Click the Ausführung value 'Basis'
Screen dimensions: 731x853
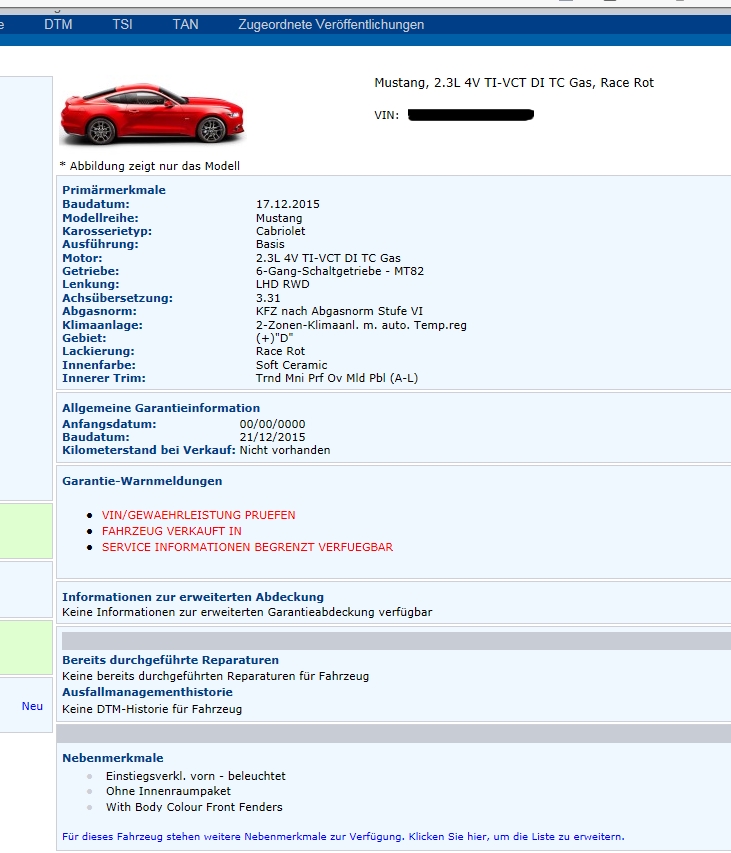pyautogui.click(x=270, y=244)
